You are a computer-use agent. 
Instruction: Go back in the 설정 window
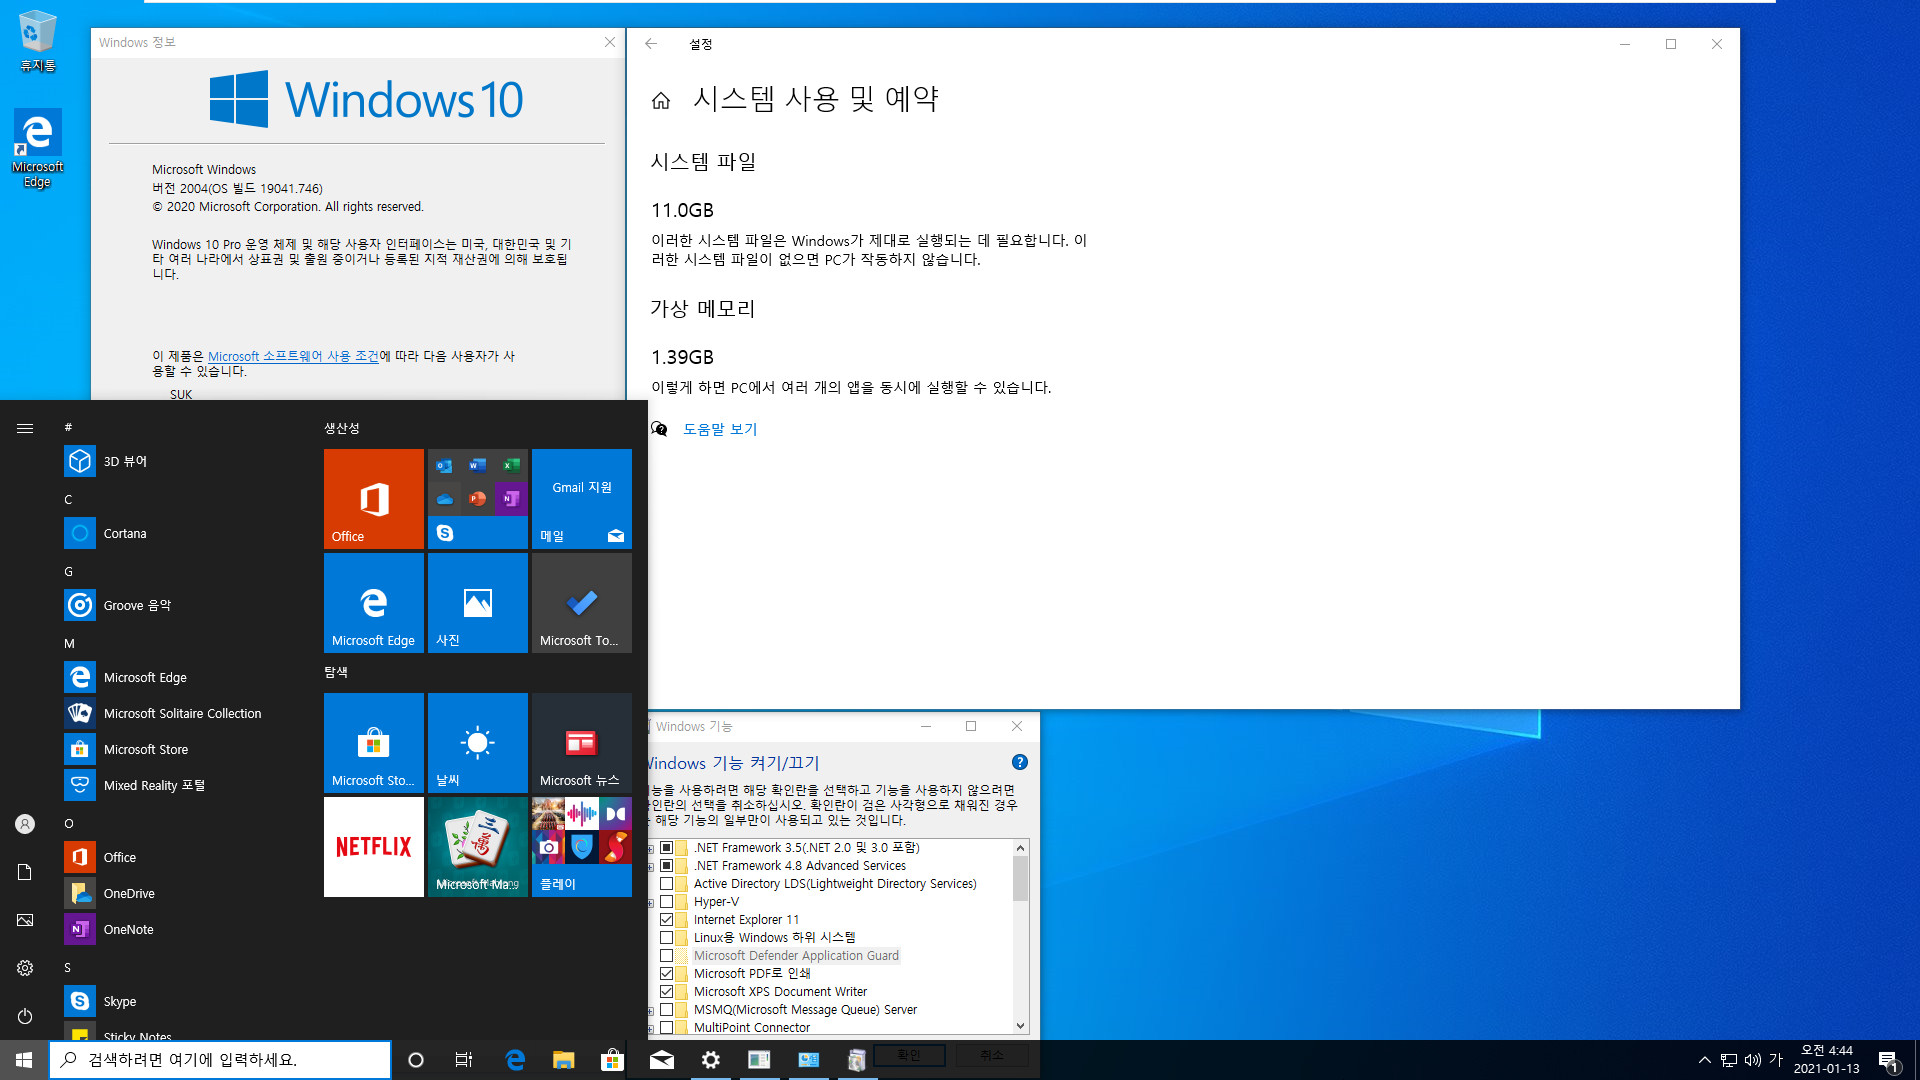point(651,44)
